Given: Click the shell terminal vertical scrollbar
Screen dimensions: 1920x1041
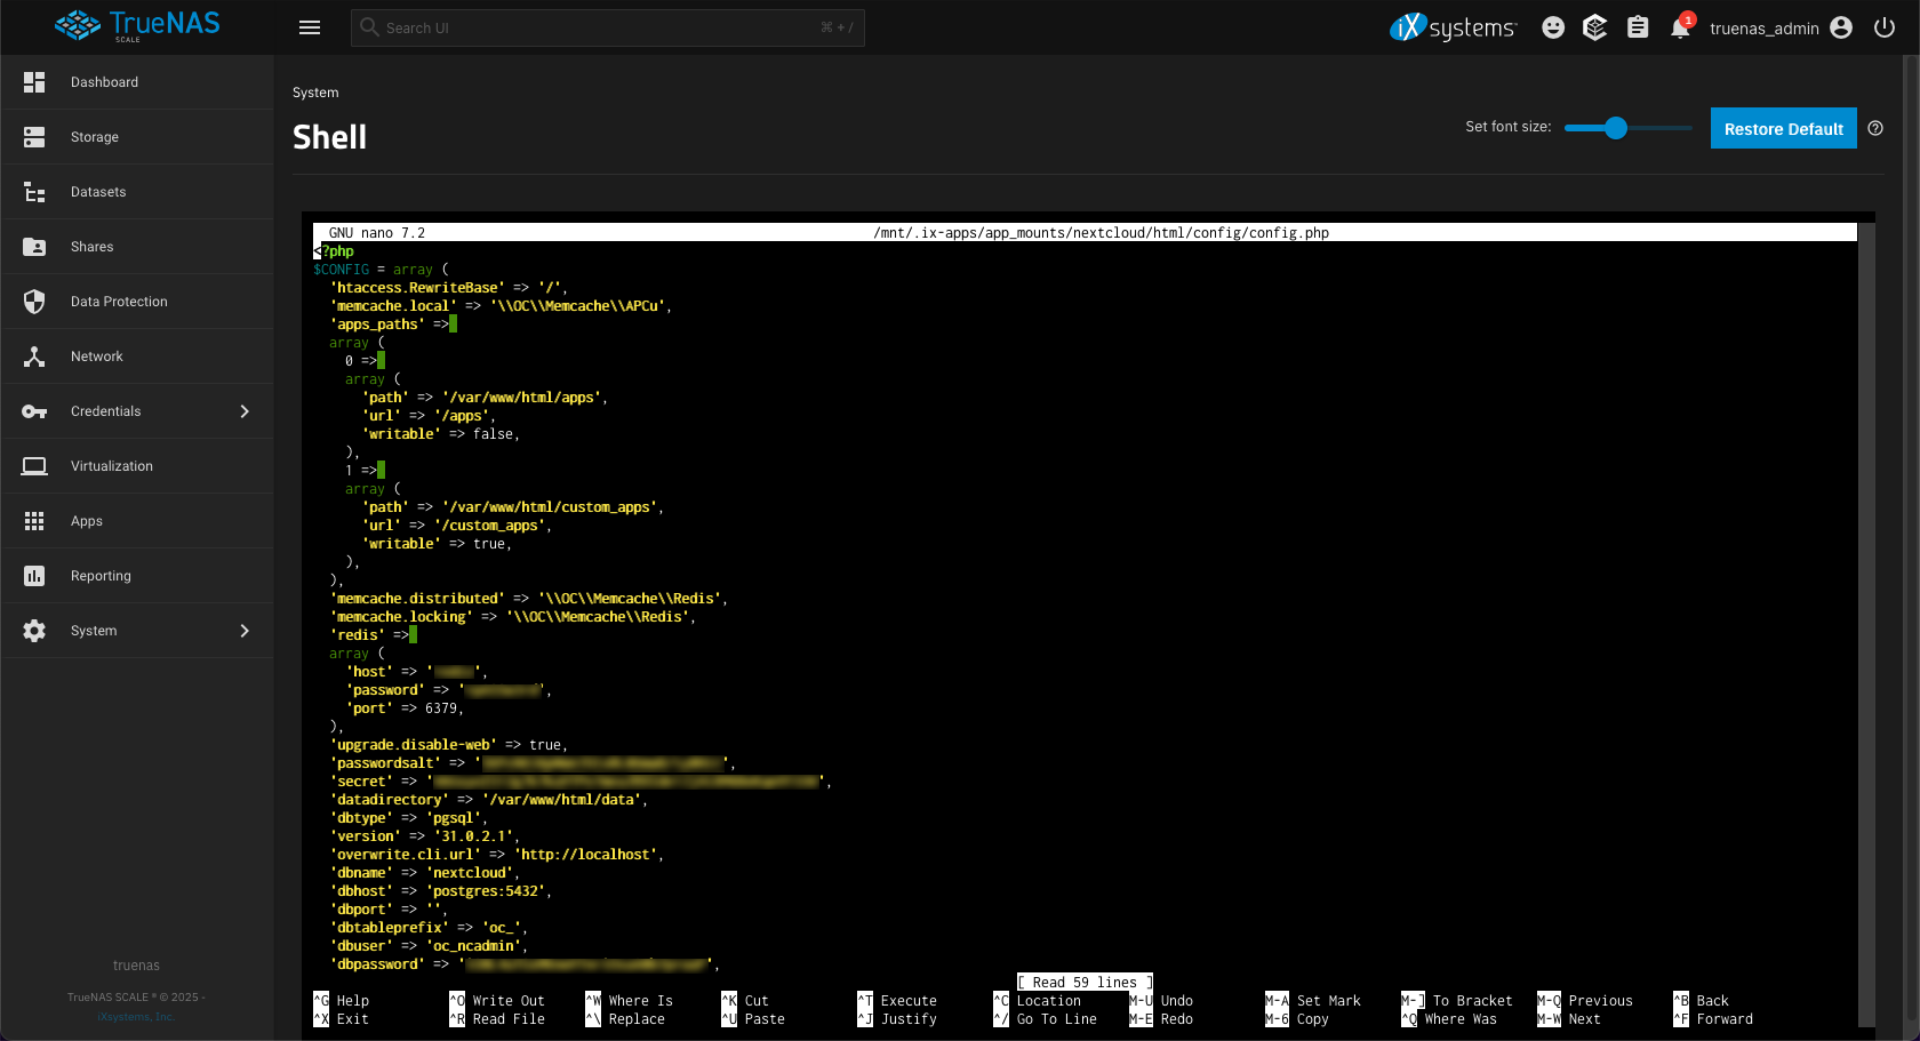Looking at the screenshot, I should coord(1866,625).
